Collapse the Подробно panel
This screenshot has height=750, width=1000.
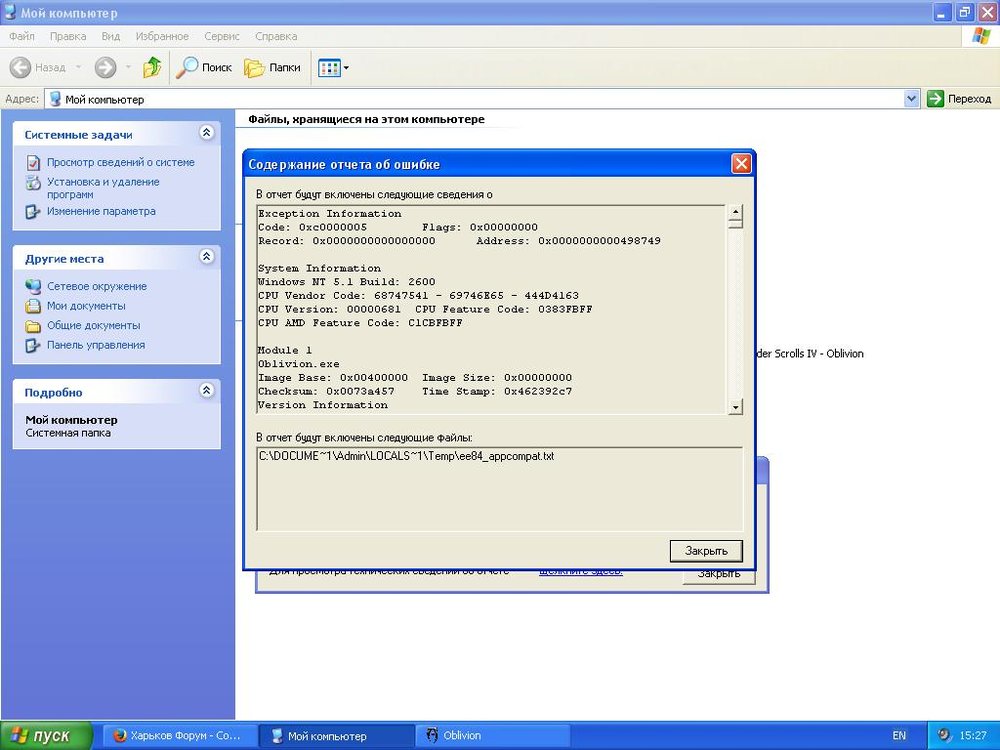click(x=206, y=390)
